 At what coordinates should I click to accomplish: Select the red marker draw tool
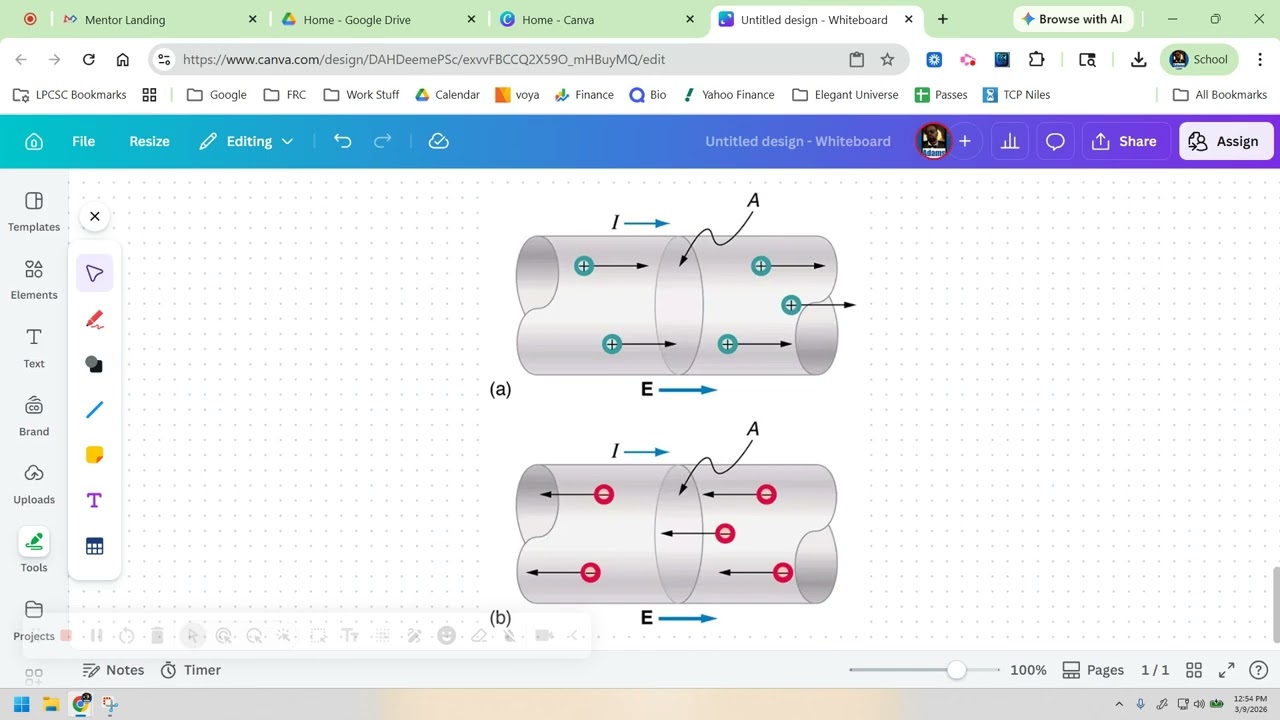tap(95, 319)
